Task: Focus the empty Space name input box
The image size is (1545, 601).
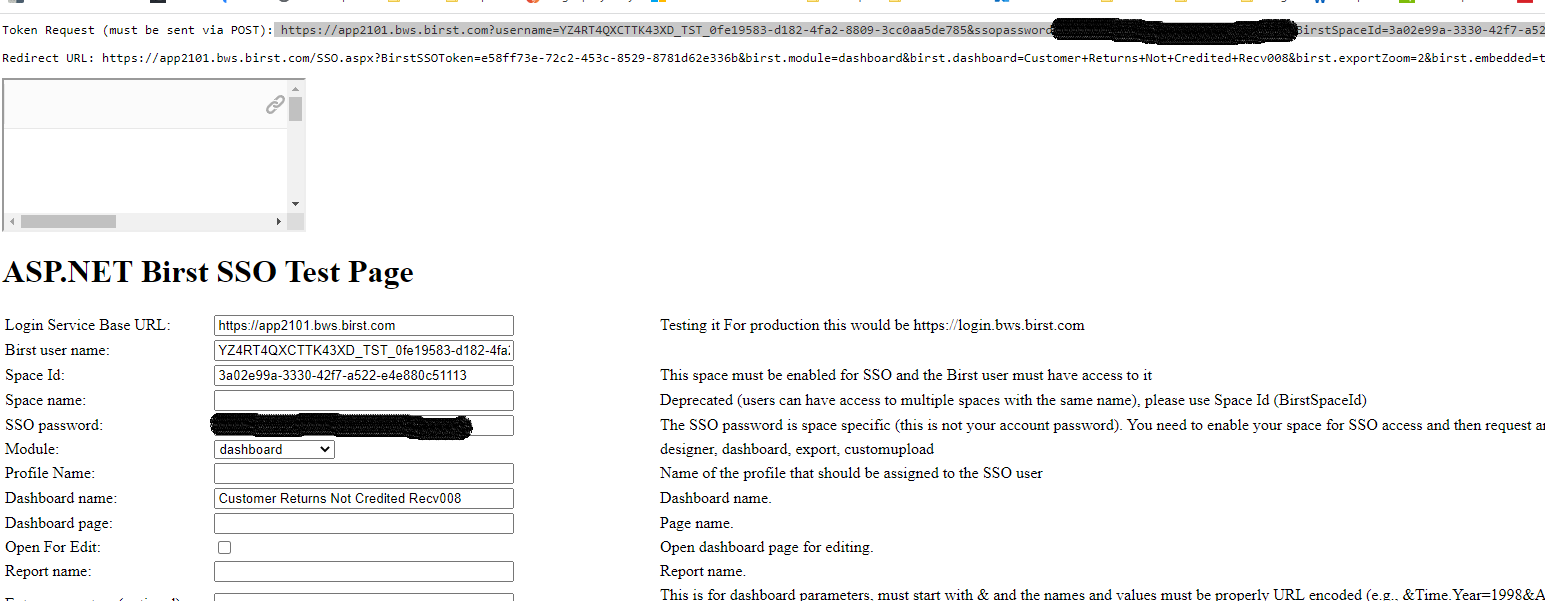Action: click(x=364, y=400)
